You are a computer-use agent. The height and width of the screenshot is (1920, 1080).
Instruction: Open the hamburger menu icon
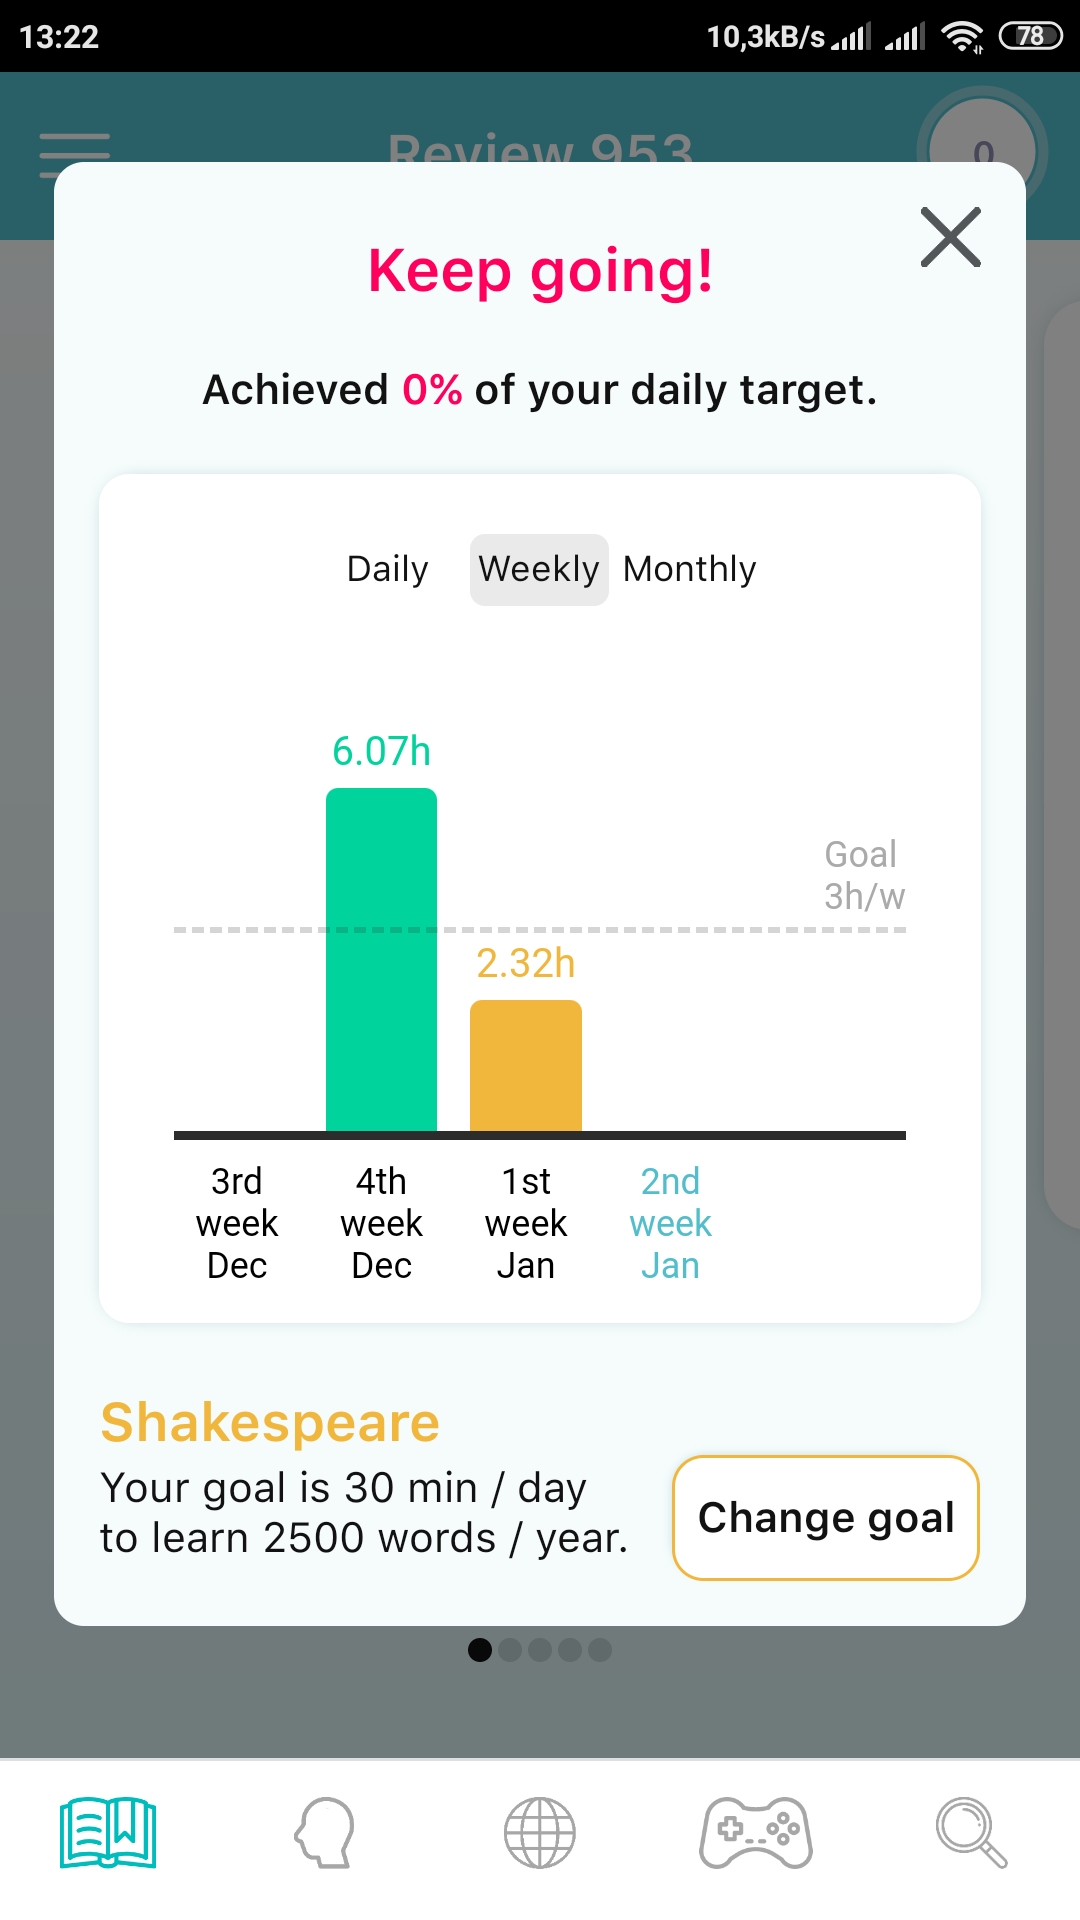(x=74, y=155)
